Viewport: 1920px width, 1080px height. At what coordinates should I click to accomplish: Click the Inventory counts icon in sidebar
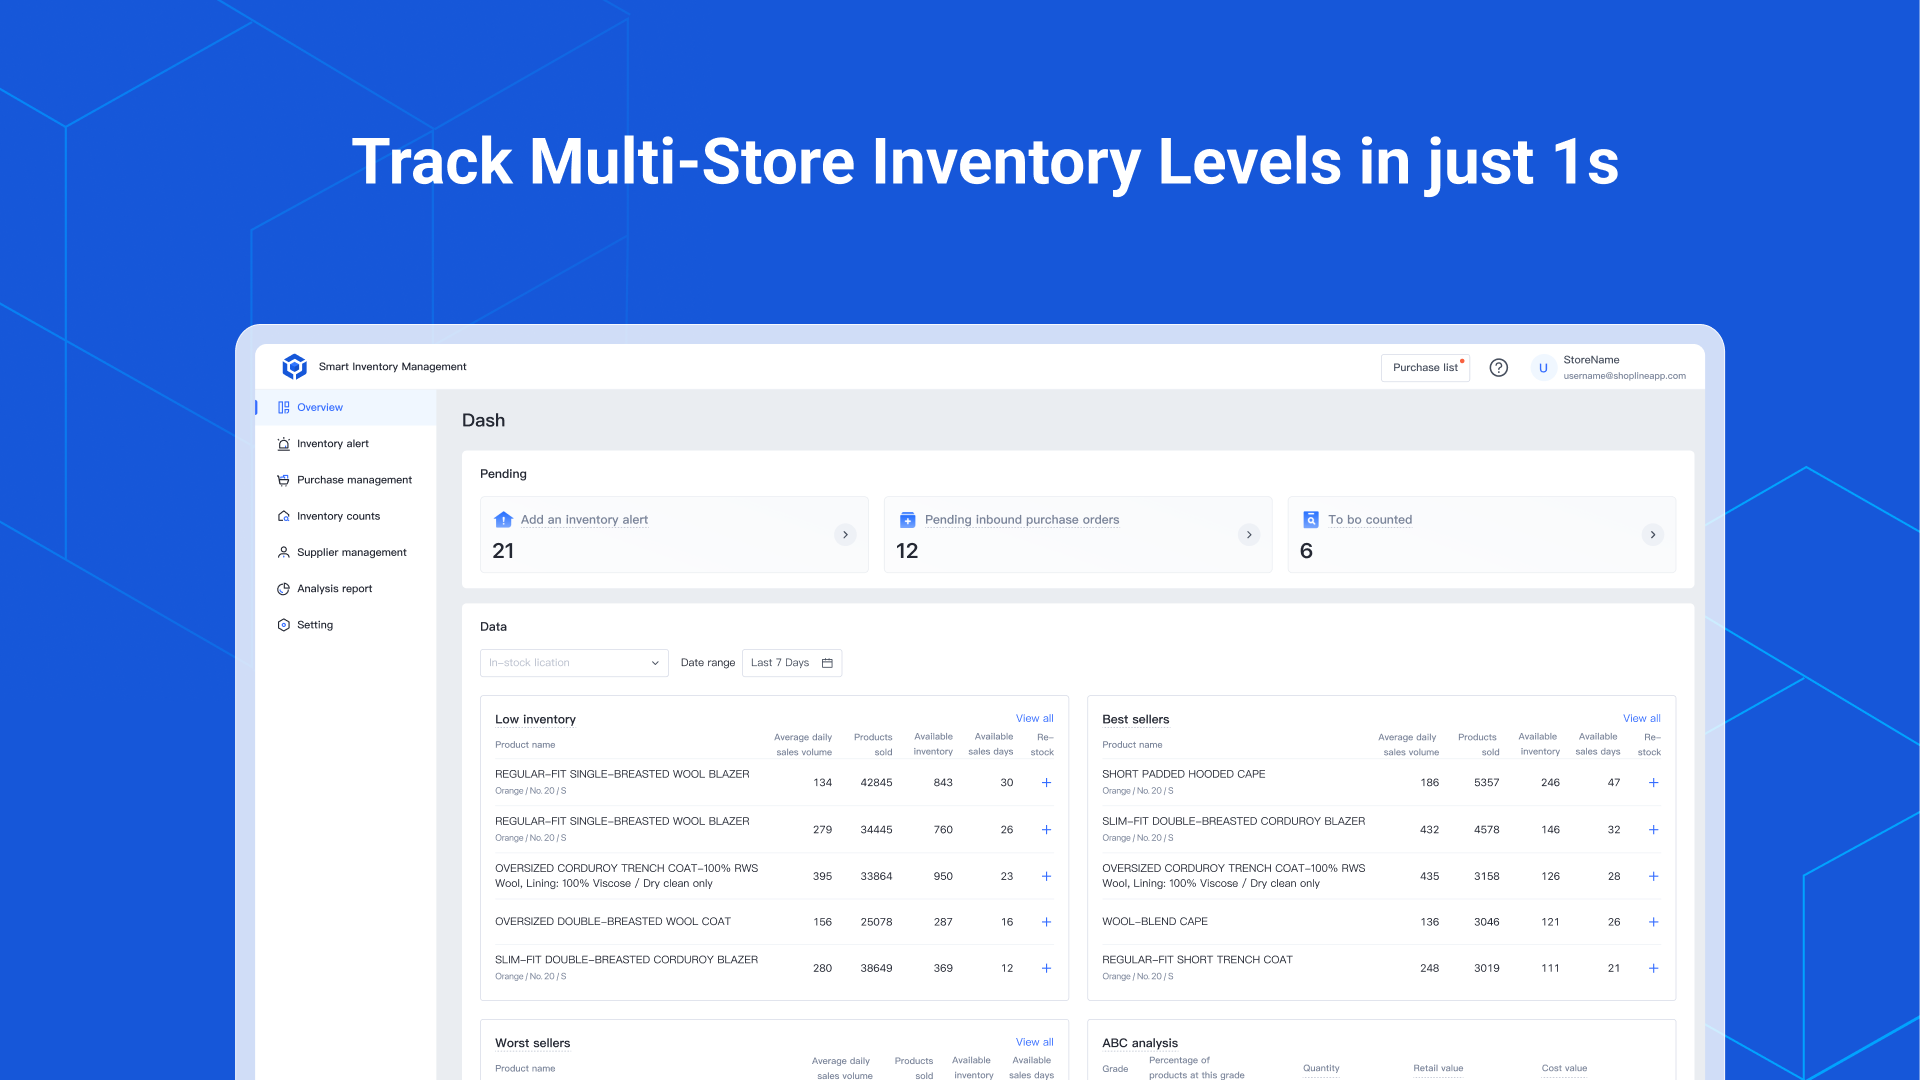point(284,517)
